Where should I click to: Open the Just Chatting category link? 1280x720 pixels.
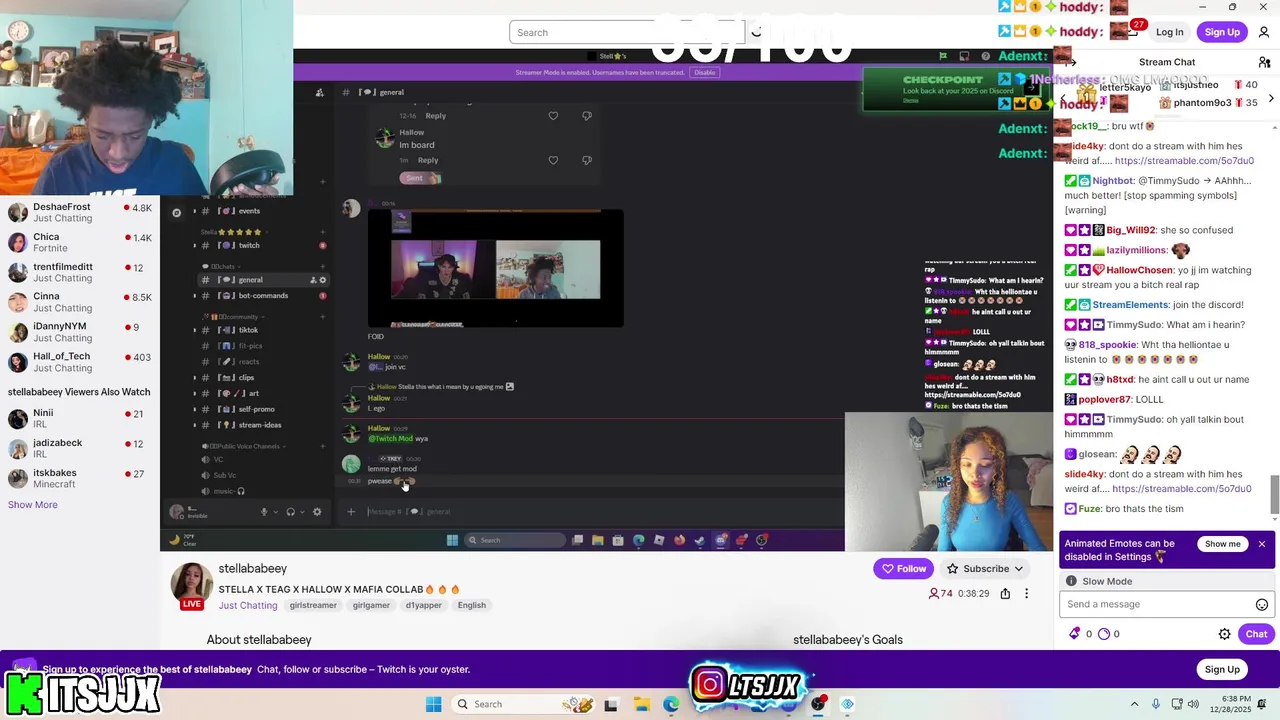[248, 605]
